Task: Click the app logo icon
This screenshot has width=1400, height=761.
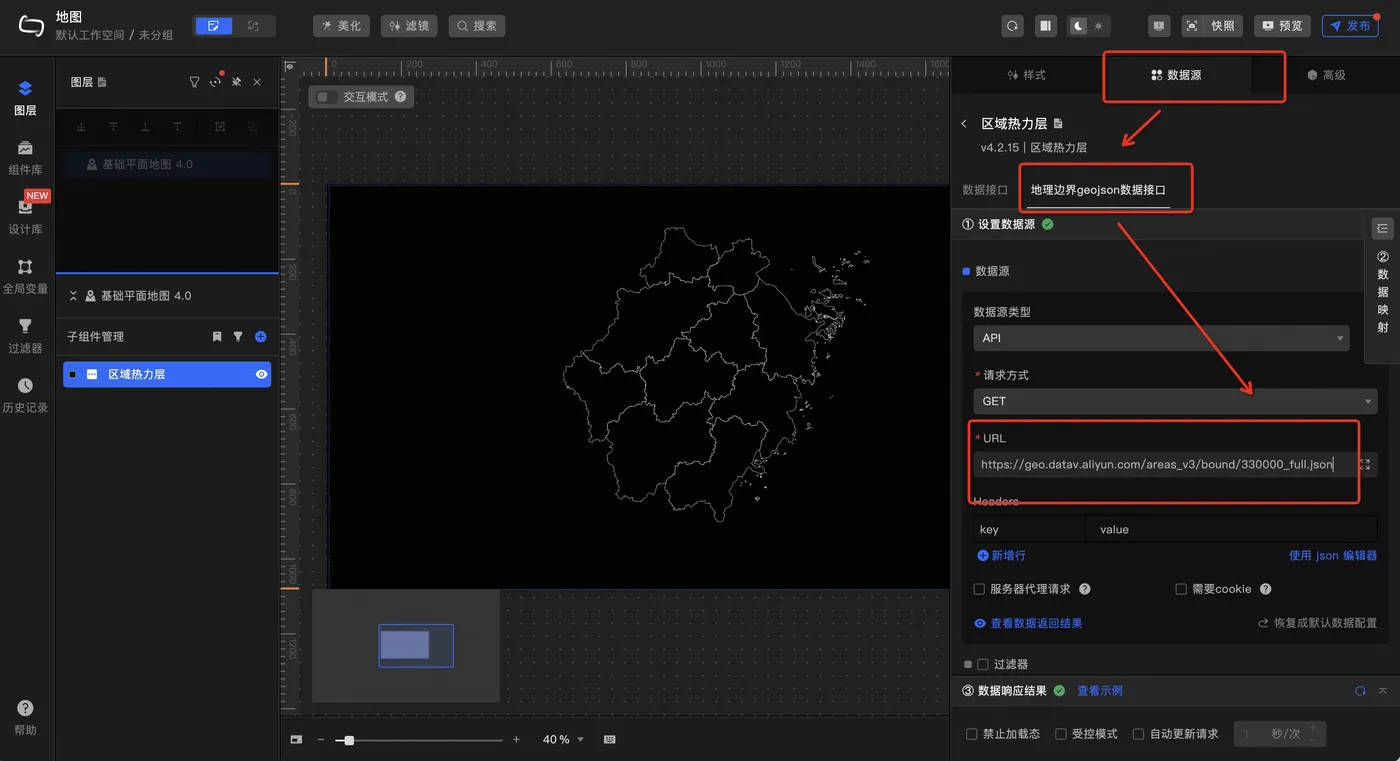Action: click(x=31, y=26)
